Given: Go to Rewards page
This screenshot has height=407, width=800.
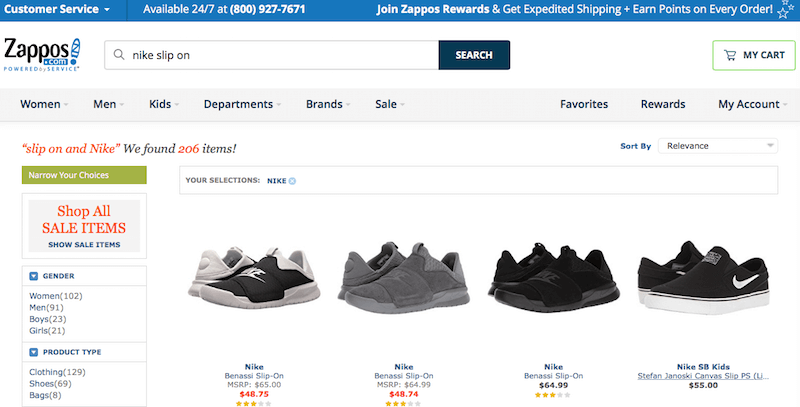Looking at the screenshot, I should pos(663,104).
